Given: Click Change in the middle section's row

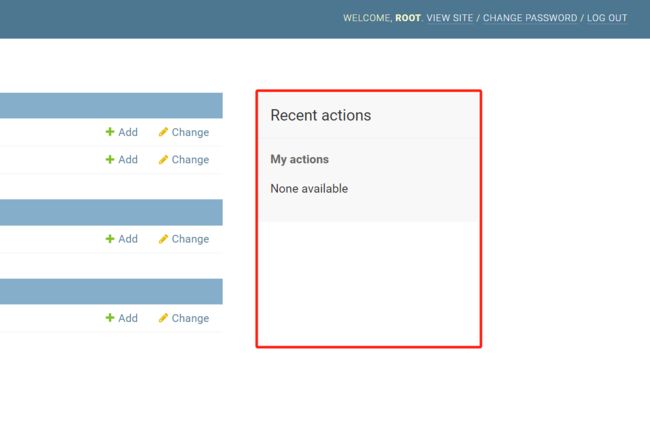Looking at the screenshot, I should 184,239.
